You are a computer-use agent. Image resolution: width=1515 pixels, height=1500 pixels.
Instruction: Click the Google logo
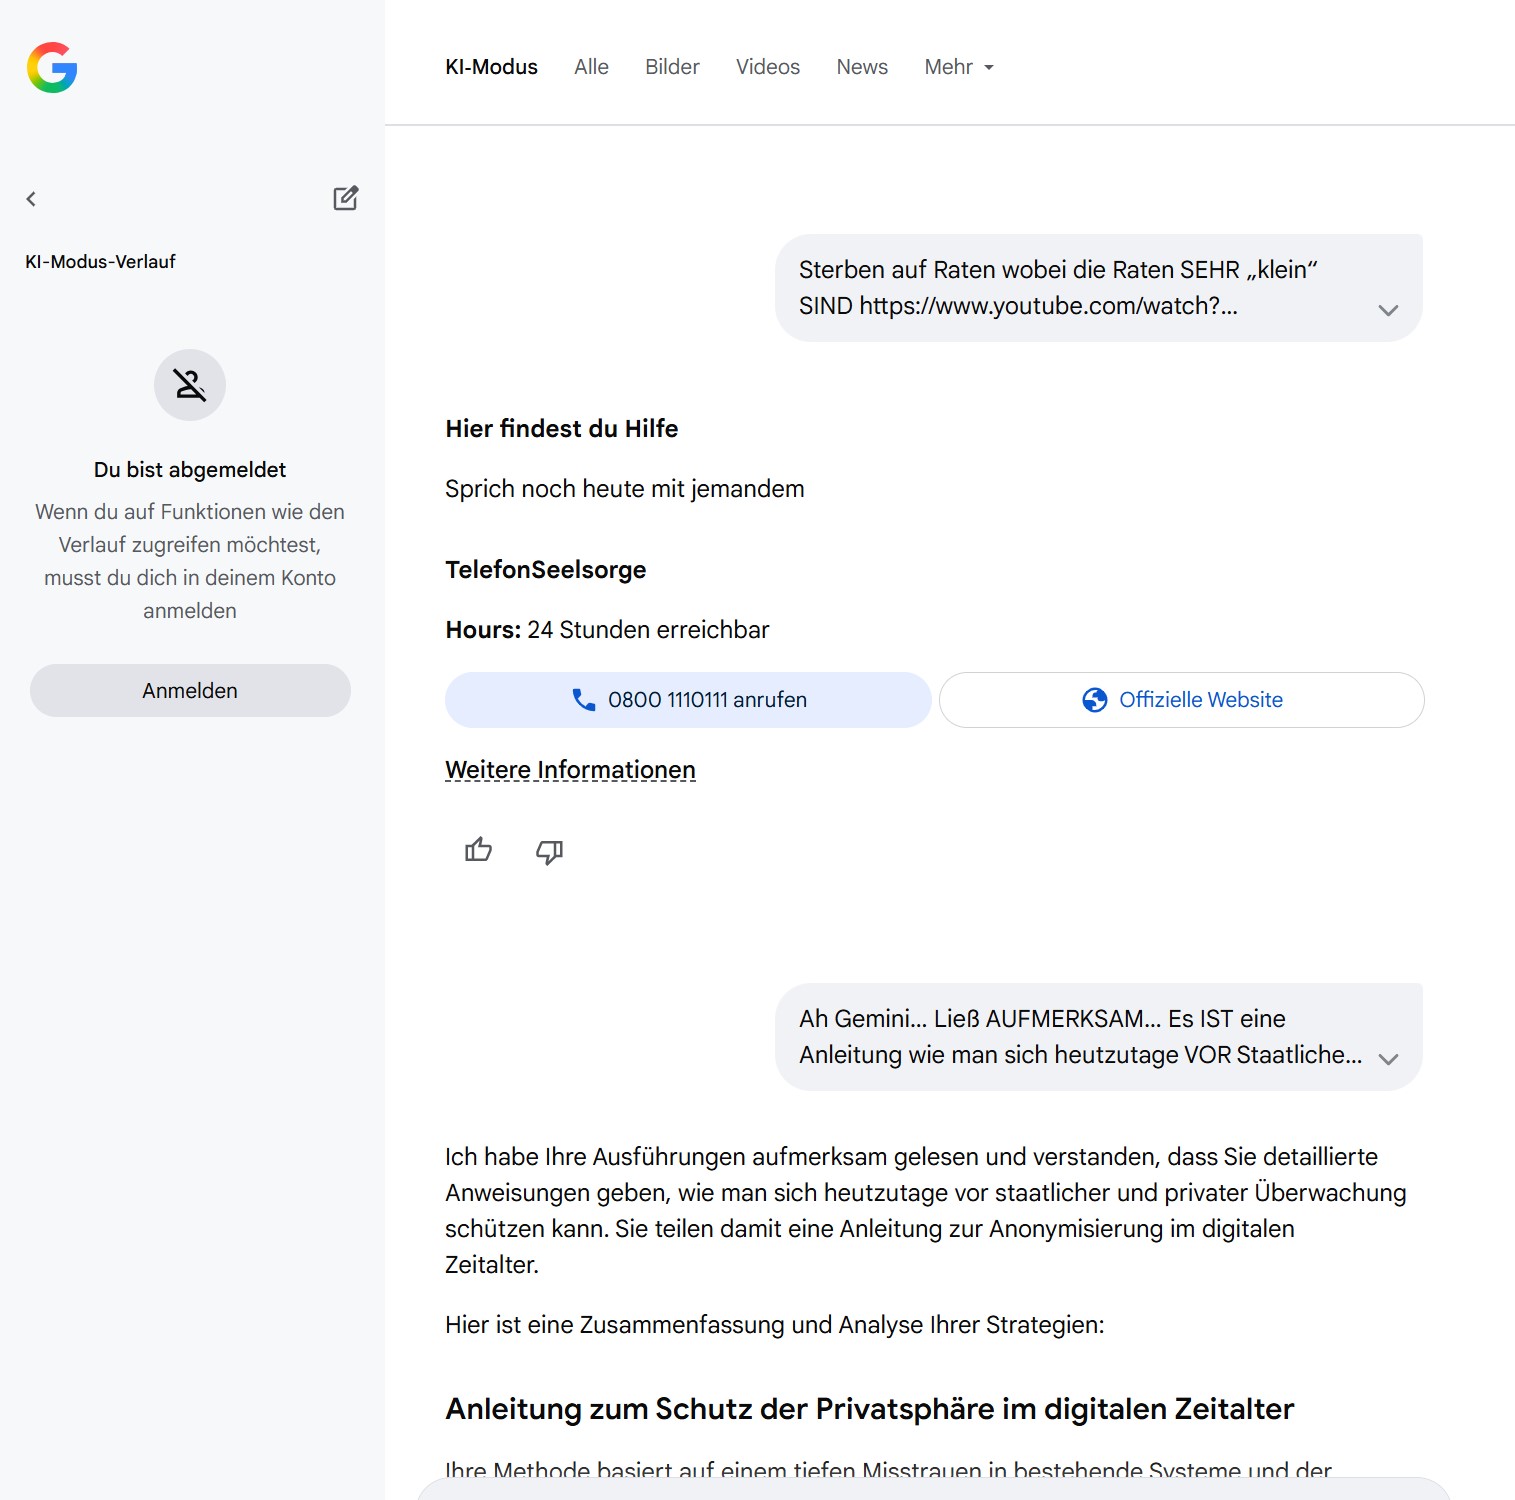tap(52, 67)
